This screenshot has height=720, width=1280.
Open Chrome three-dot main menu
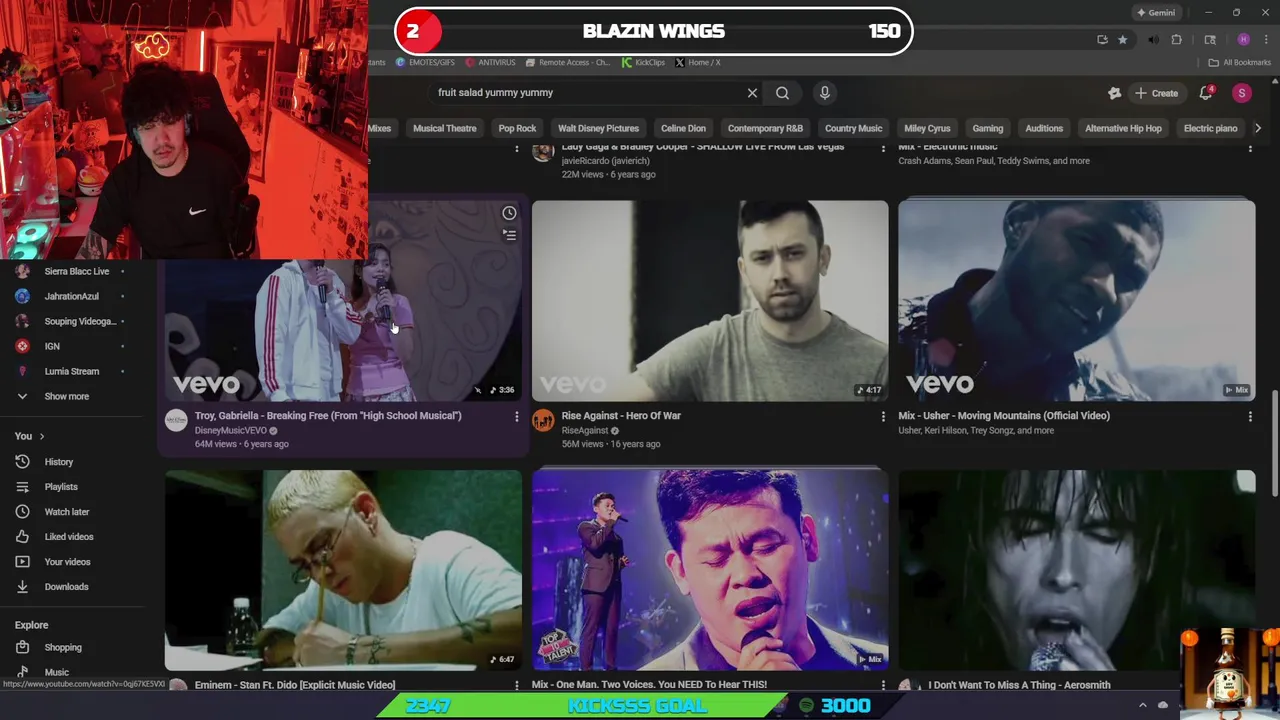coord(1266,40)
